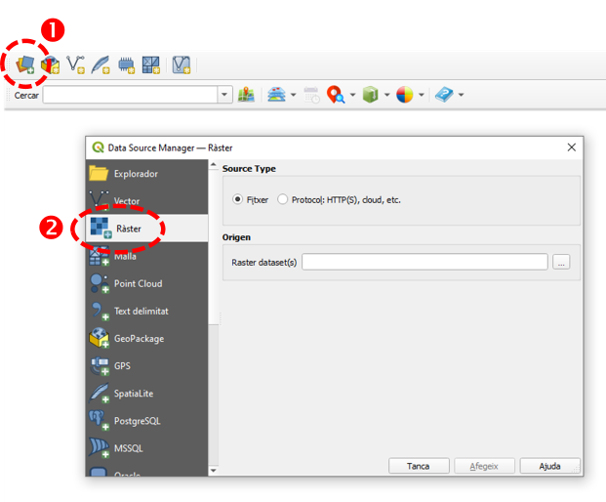
Task: Click the Raster dataset(s) input field
Action: pyautogui.click(x=425, y=262)
